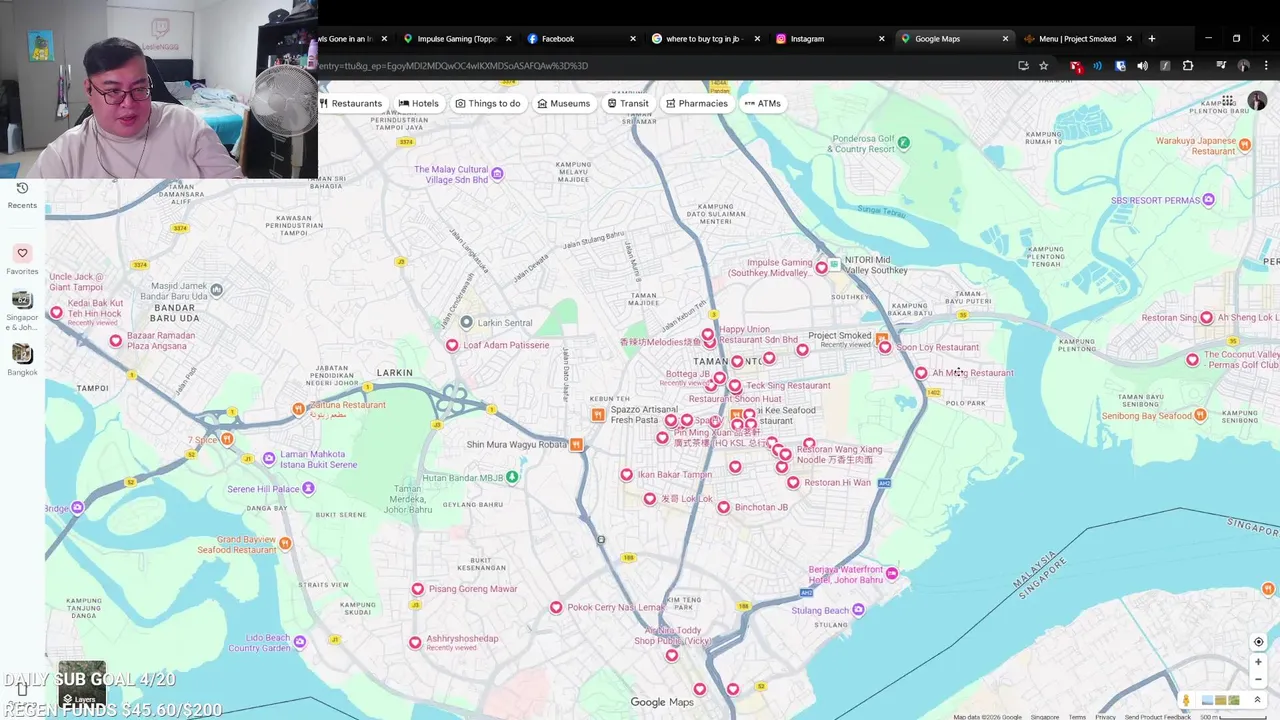The width and height of the screenshot is (1280, 720).
Task: Click Send Product Feedback link
Action: click(1157, 717)
